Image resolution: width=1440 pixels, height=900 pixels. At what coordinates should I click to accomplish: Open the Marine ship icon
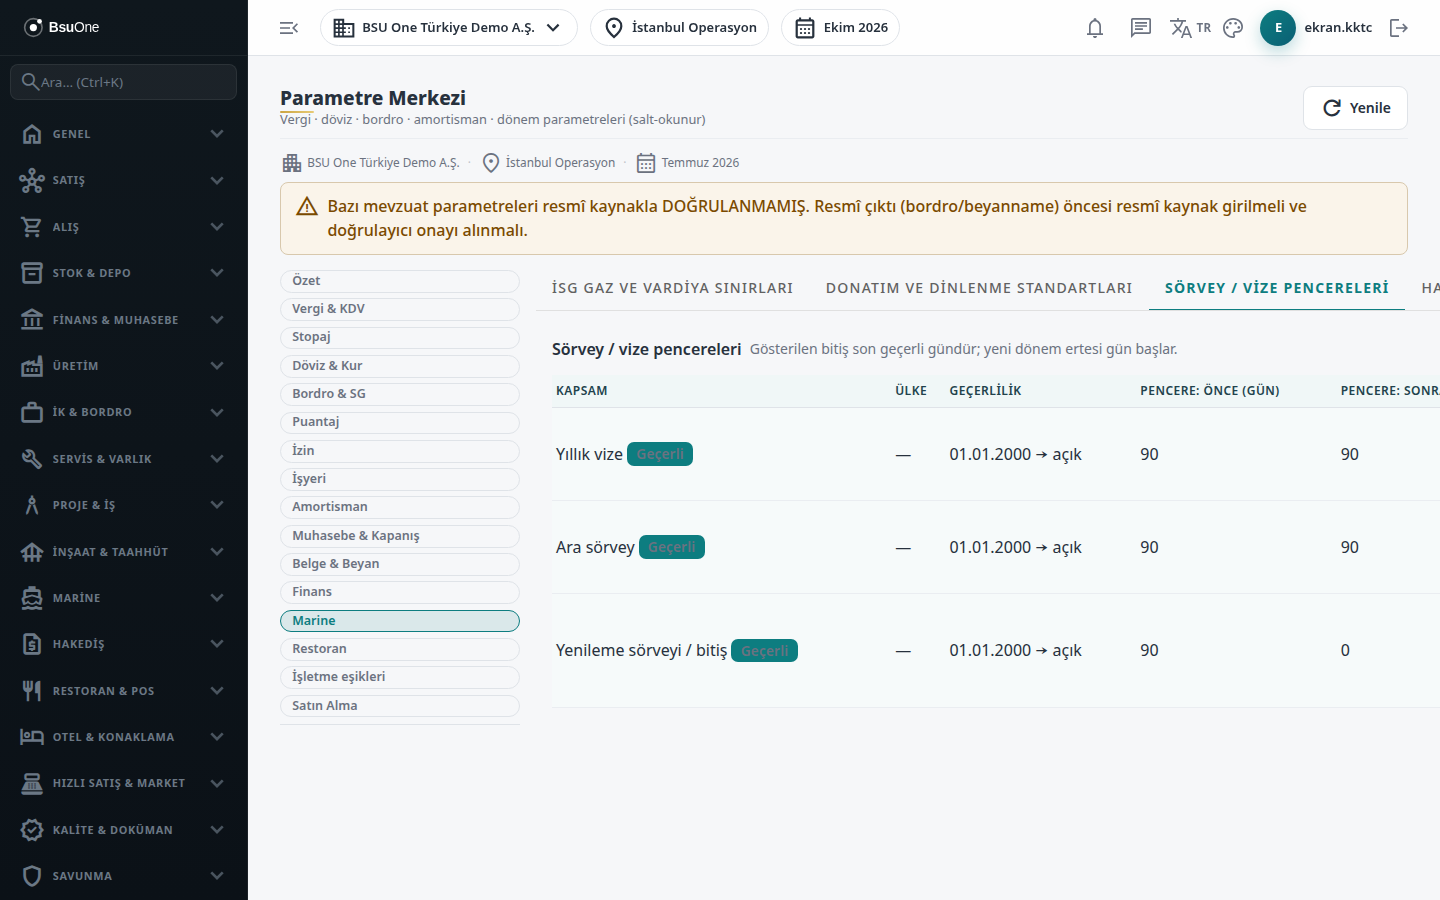point(32,598)
